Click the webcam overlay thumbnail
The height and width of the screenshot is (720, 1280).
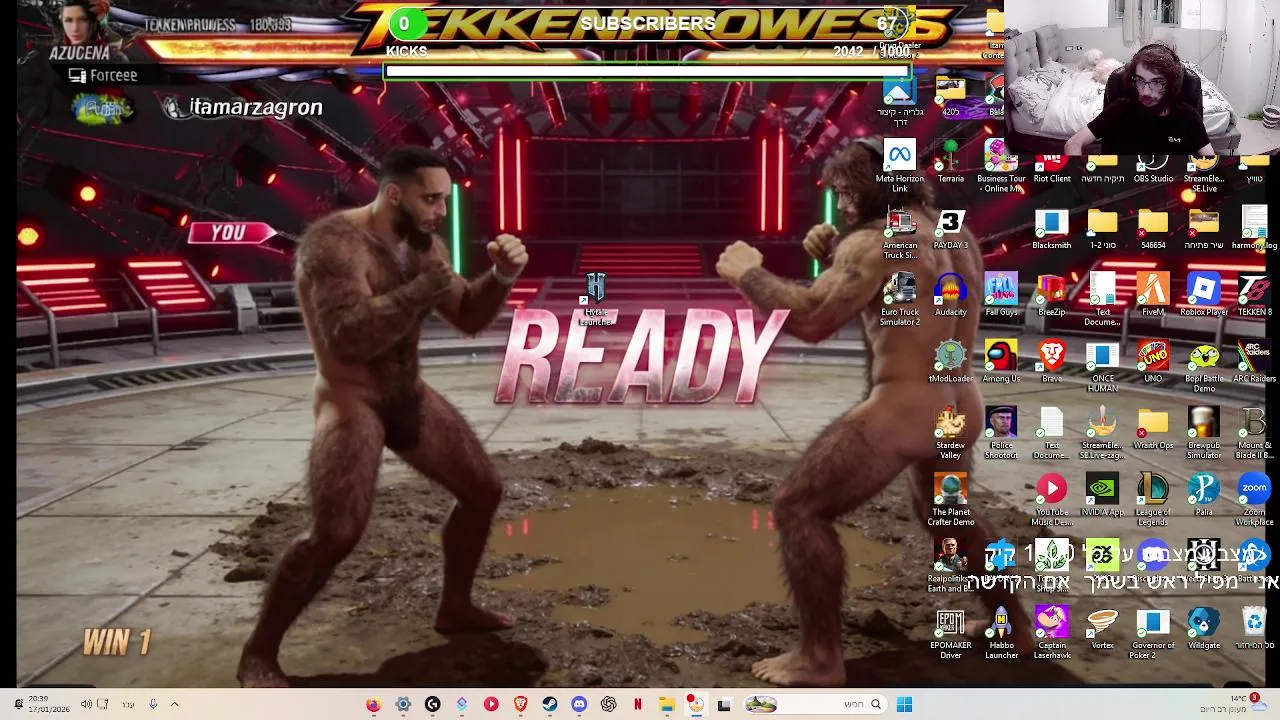click(1142, 77)
